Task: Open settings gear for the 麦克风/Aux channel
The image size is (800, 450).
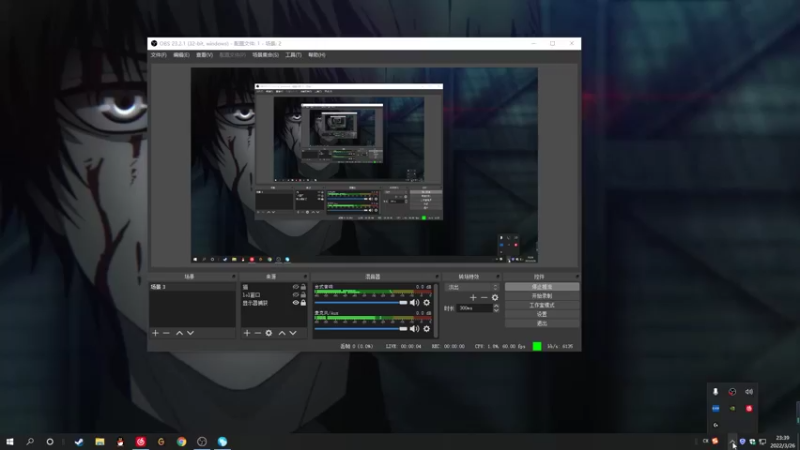Action: coord(427,329)
